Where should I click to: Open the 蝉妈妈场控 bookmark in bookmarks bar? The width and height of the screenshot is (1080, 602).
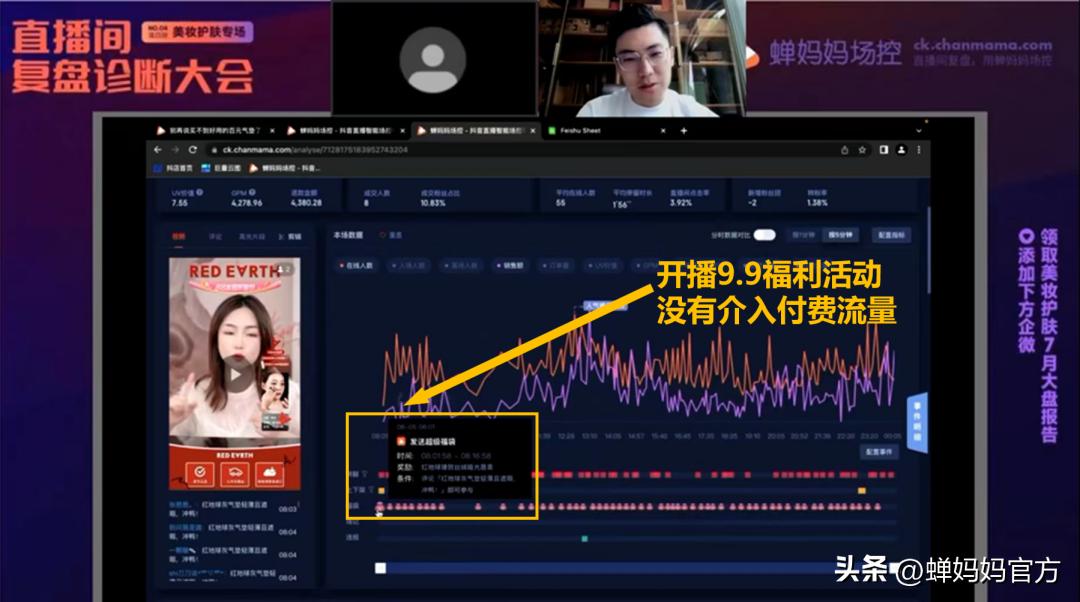tap(284, 167)
